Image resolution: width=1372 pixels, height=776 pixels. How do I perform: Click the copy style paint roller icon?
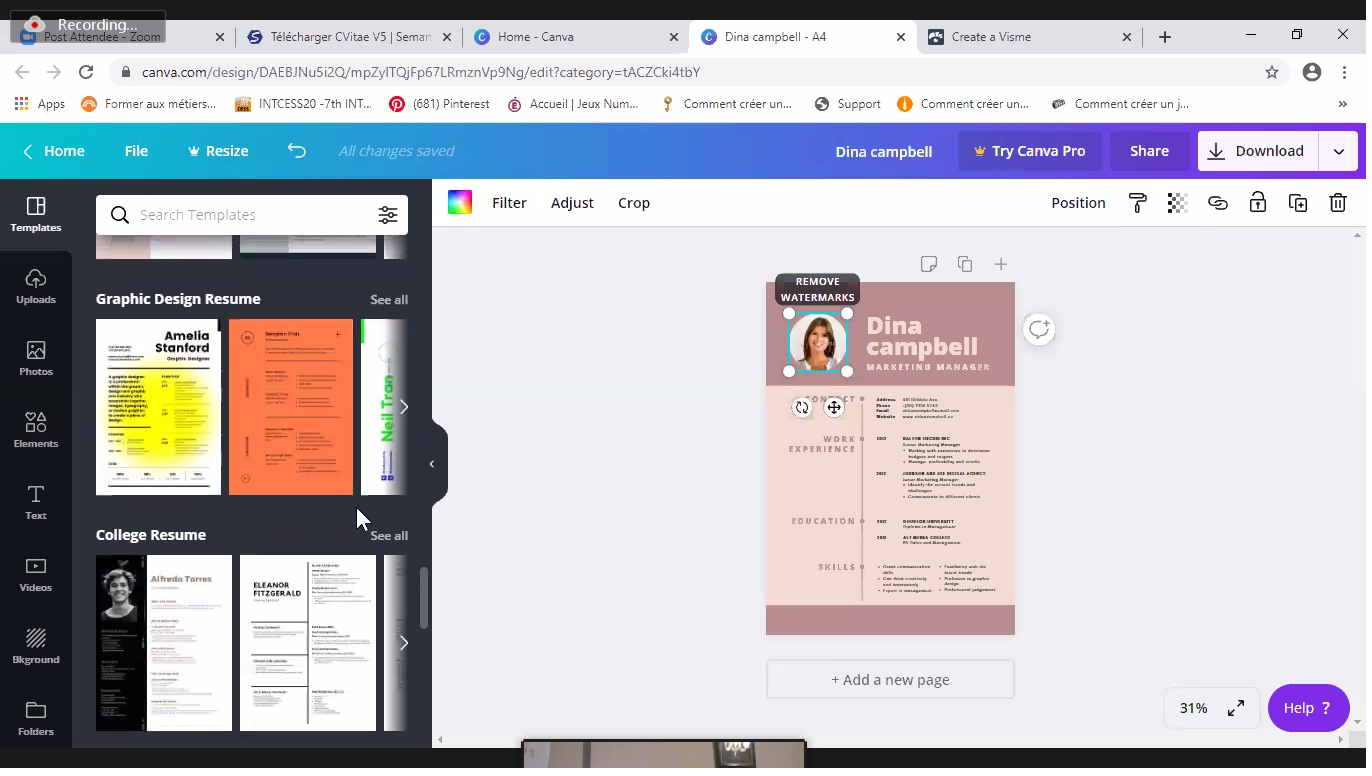[1137, 203]
